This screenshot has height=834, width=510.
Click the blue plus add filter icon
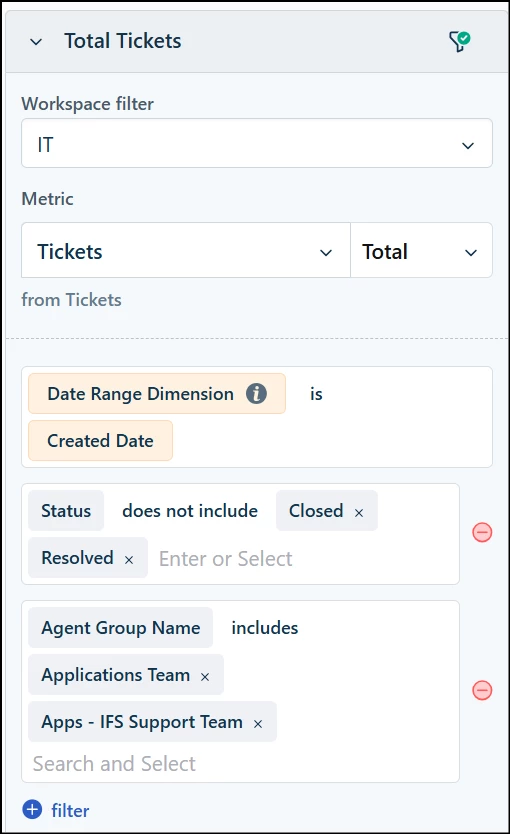32,810
